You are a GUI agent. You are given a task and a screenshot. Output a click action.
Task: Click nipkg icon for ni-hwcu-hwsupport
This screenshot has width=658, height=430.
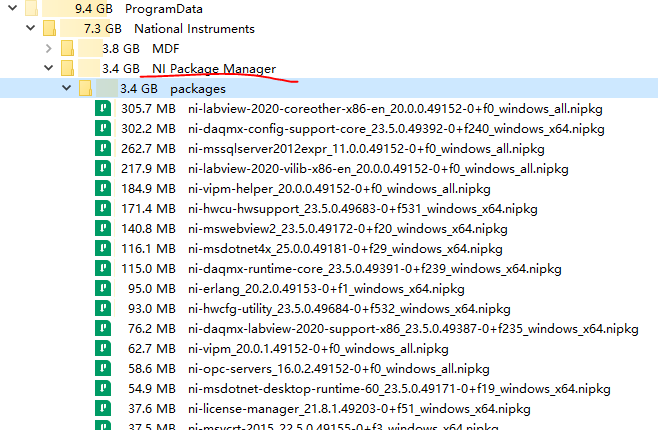(x=103, y=208)
